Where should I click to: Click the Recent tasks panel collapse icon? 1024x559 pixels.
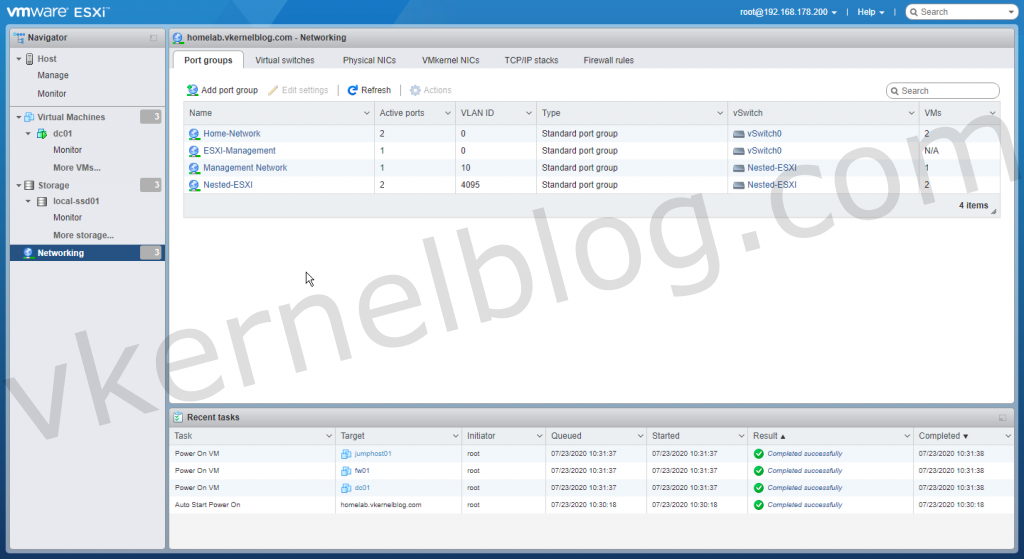point(1002,417)
